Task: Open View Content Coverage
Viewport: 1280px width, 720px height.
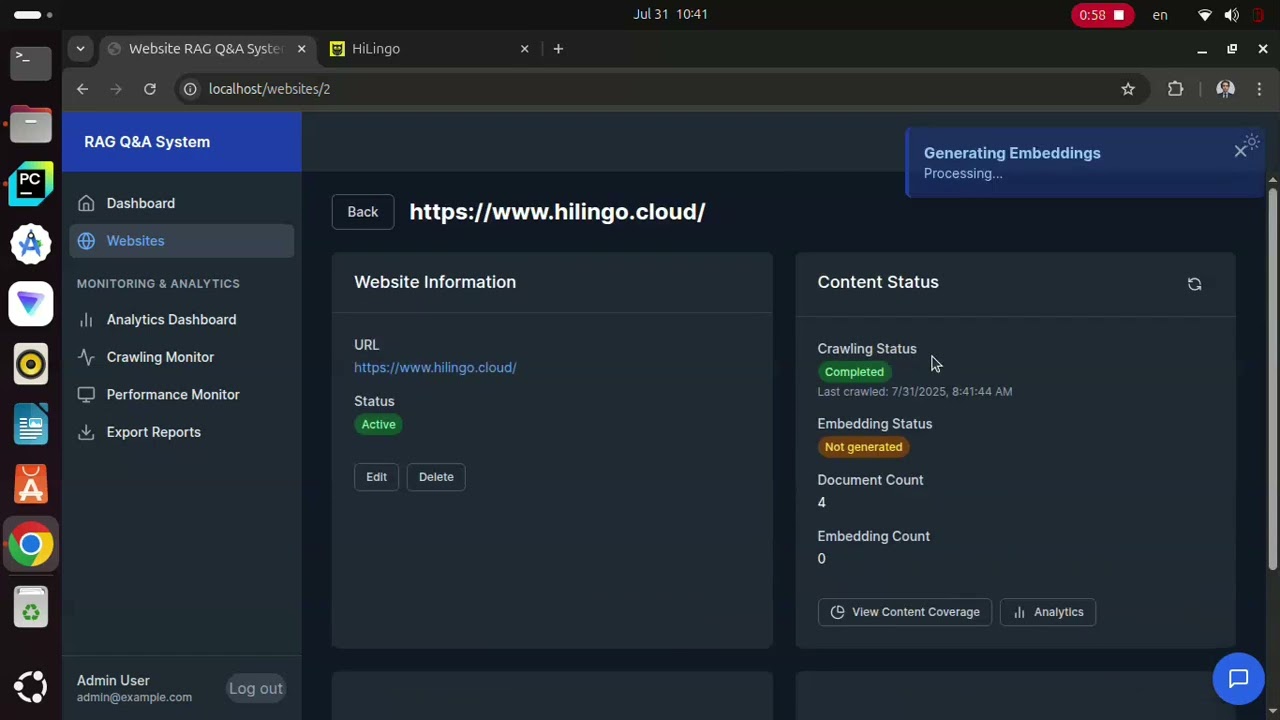Action: click(905, 612)
